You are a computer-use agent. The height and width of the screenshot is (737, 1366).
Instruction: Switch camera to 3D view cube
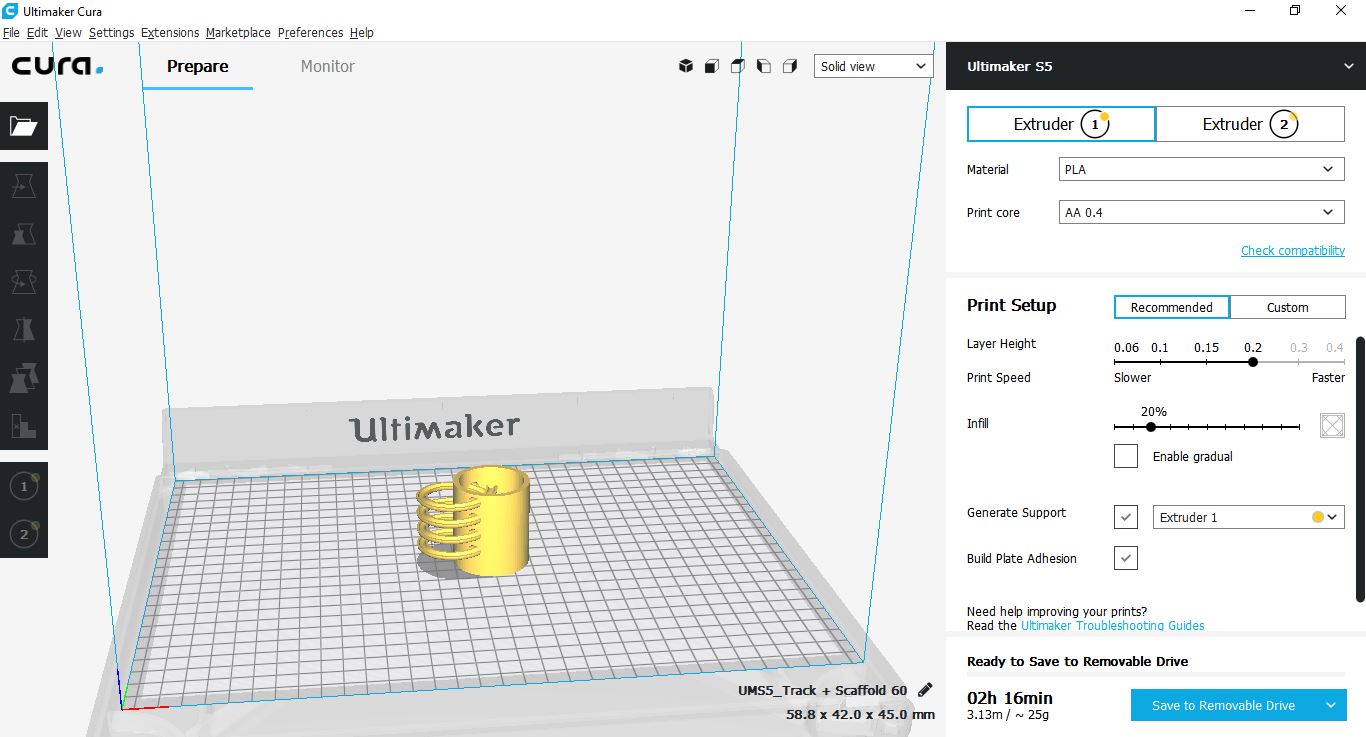click(x=686, y=66)
